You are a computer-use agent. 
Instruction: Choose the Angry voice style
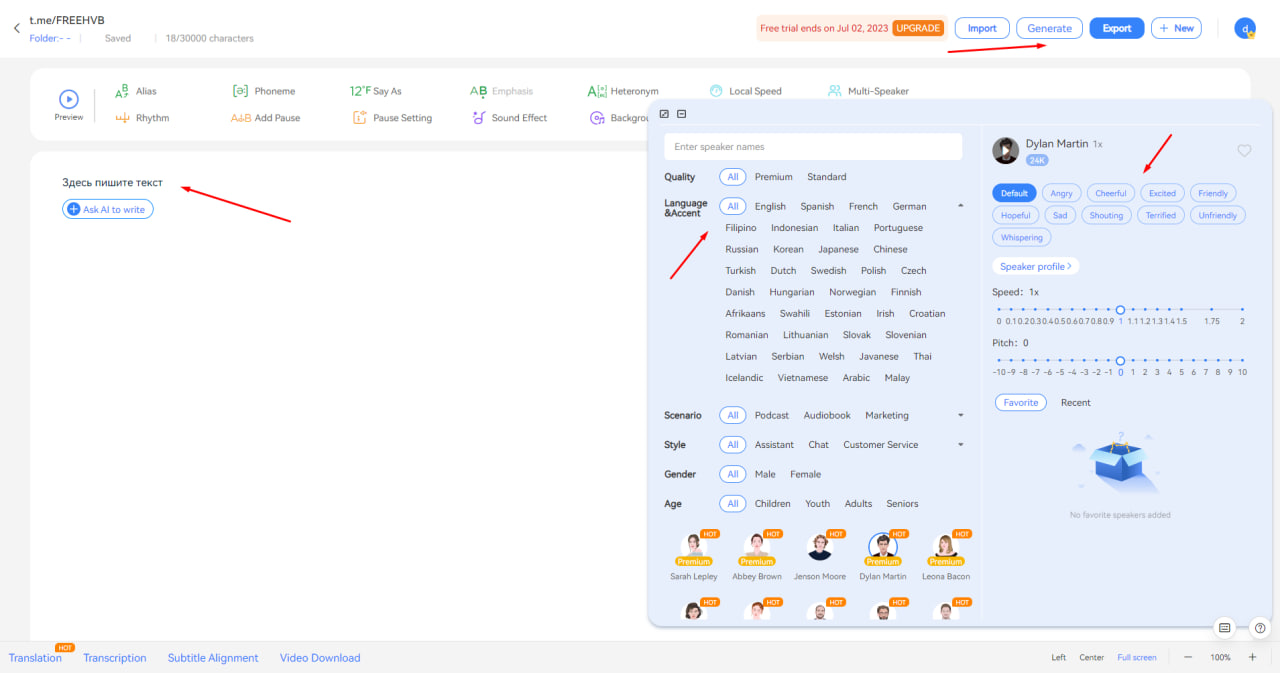point(1062,193)
